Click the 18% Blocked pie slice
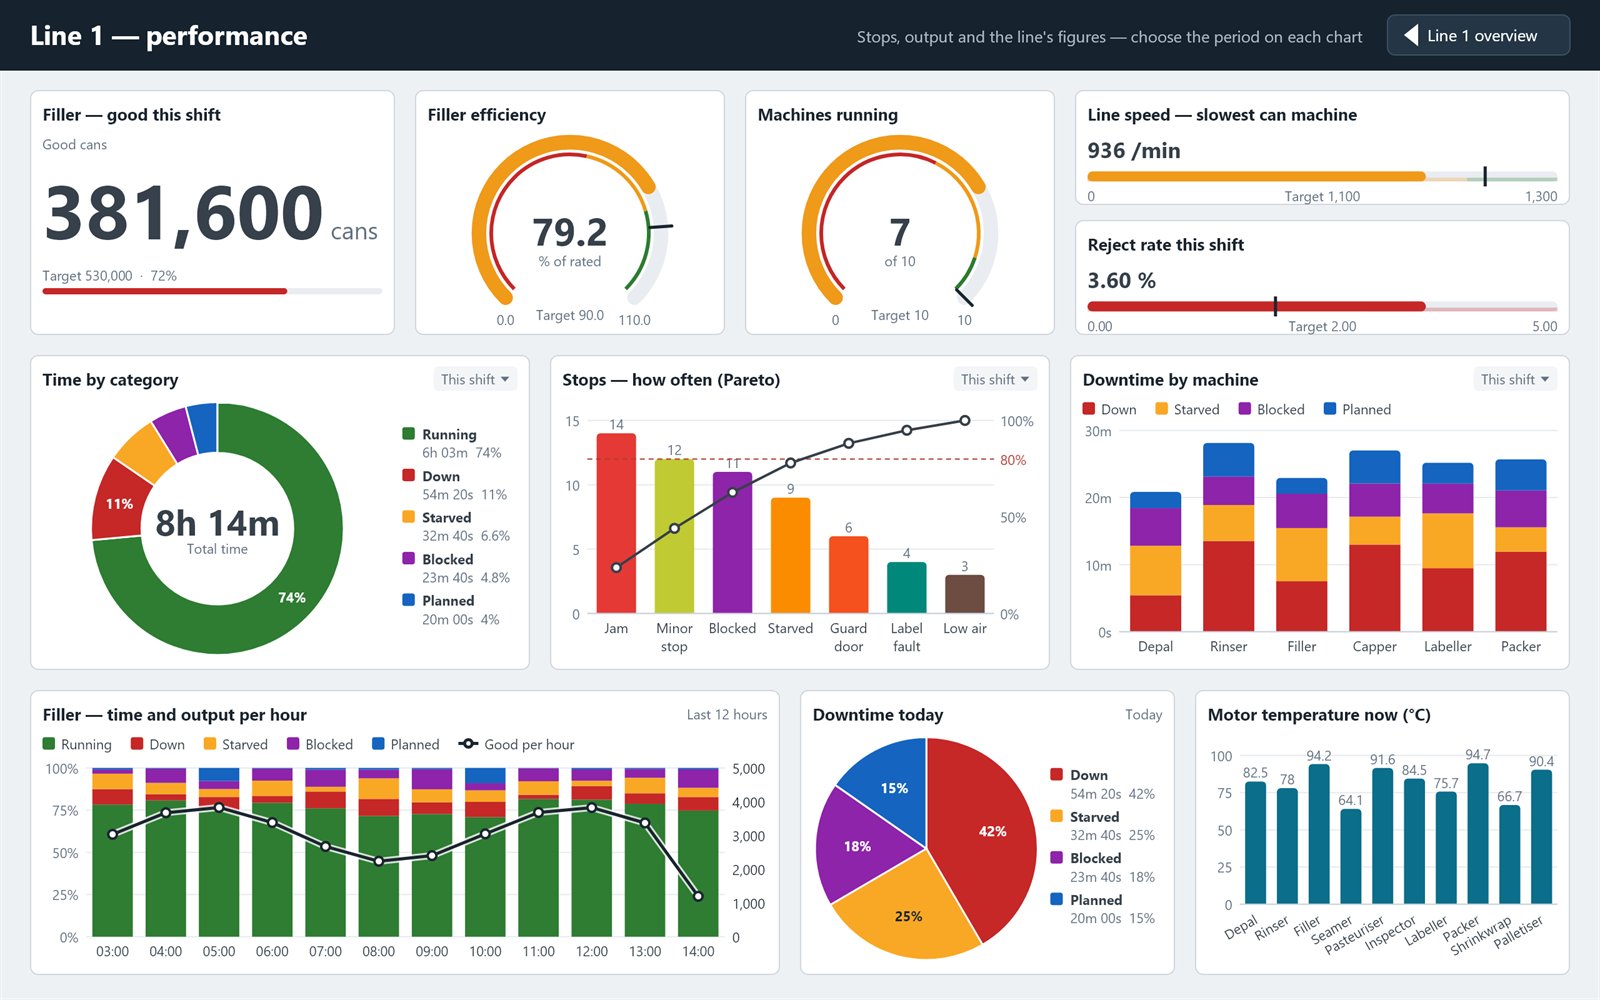The height and width of the screenshot is (1000, 1600). [857, 846]
